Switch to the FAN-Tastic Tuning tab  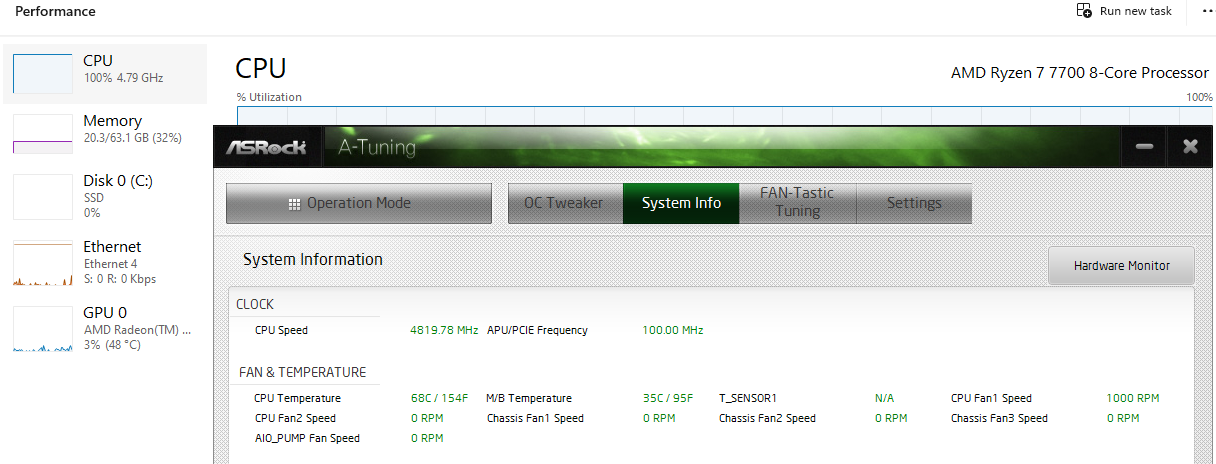coord(797,203)
